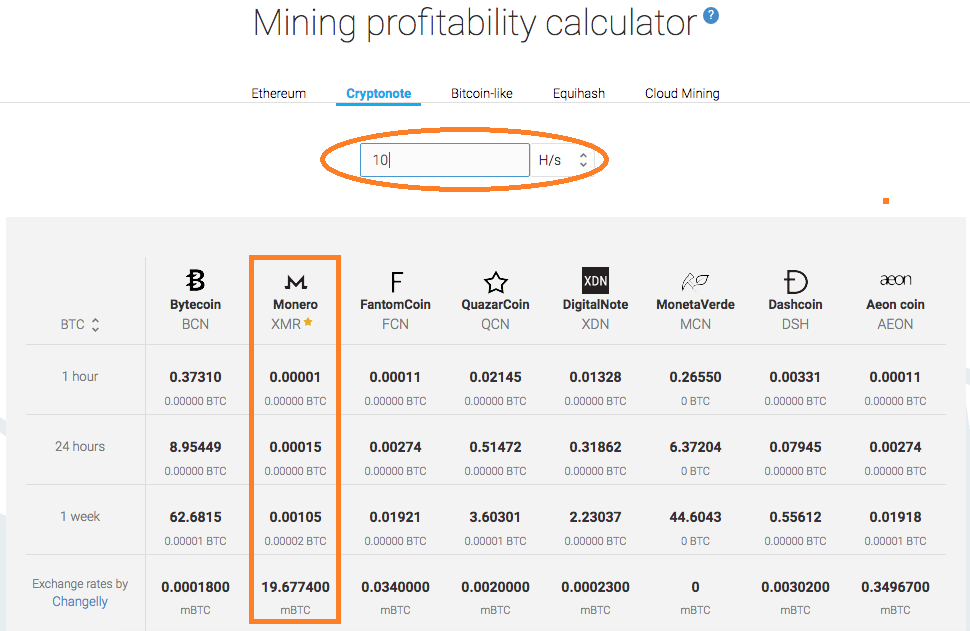Select the Dashcoin logo icon
970x631 pixels.
tap(795, 281)
